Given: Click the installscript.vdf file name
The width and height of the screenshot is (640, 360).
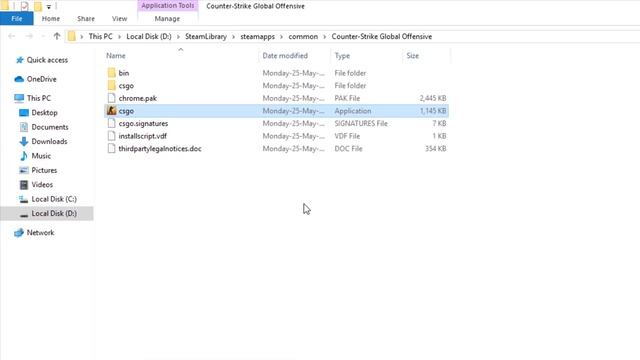Looking at the screenshot, I should [x=142, y=136].
